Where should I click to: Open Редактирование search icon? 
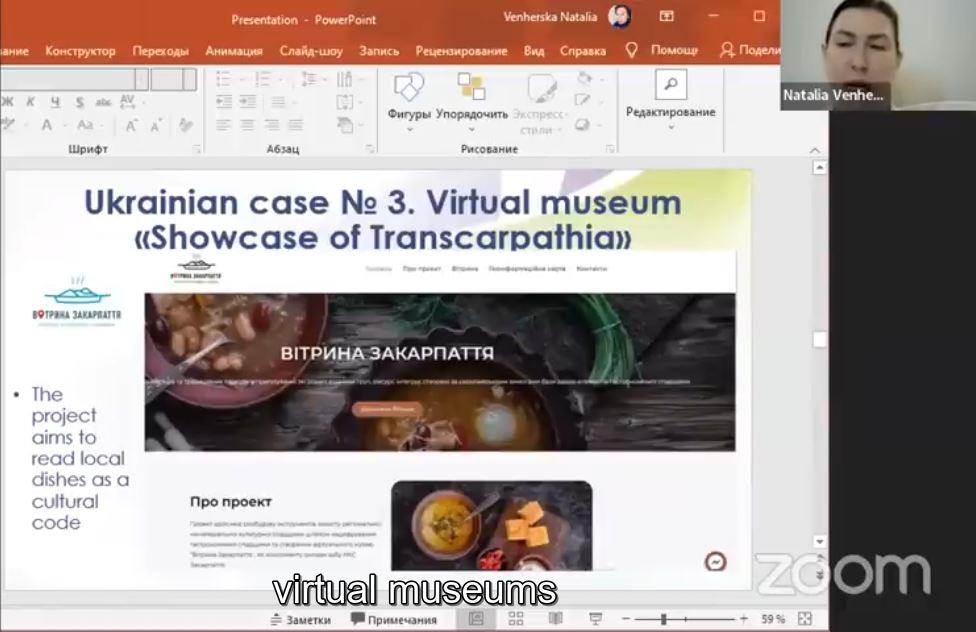[x=671, y=84]
